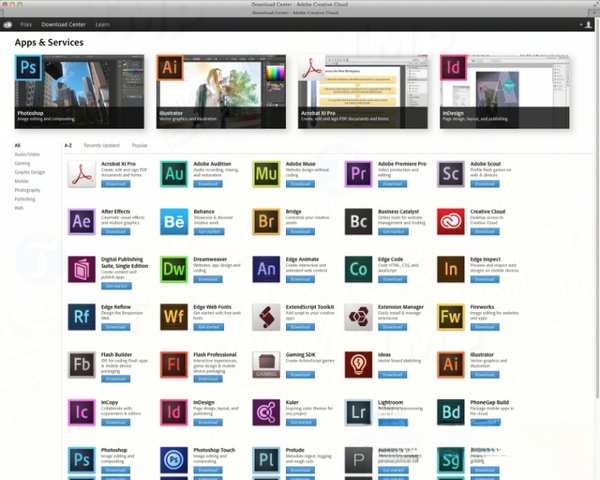Select the A-Z sorting tab

point(68,145)
